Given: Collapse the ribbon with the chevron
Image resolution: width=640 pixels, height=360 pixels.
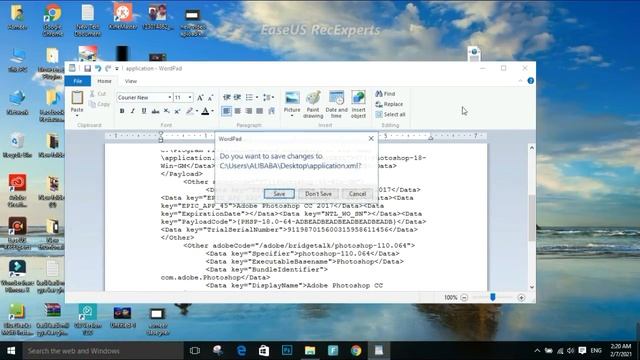Looking at the screenshot, I should 520,81.
